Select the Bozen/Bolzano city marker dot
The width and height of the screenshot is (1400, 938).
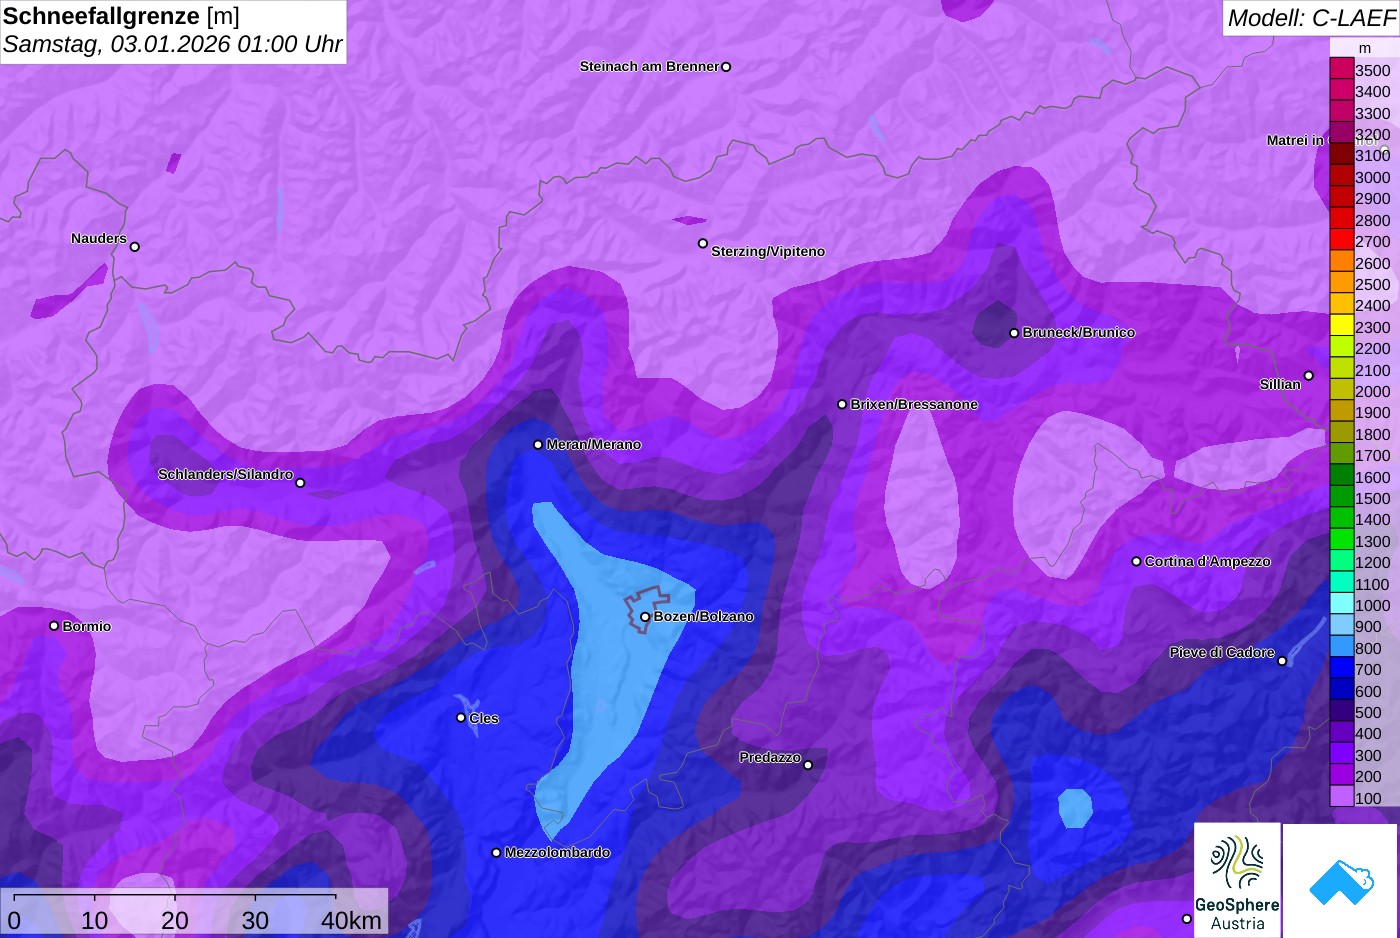[x=645, y=617]
